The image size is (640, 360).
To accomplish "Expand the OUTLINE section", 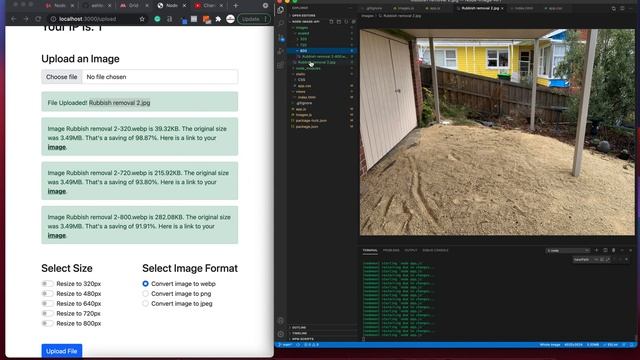I will [299, 327].
